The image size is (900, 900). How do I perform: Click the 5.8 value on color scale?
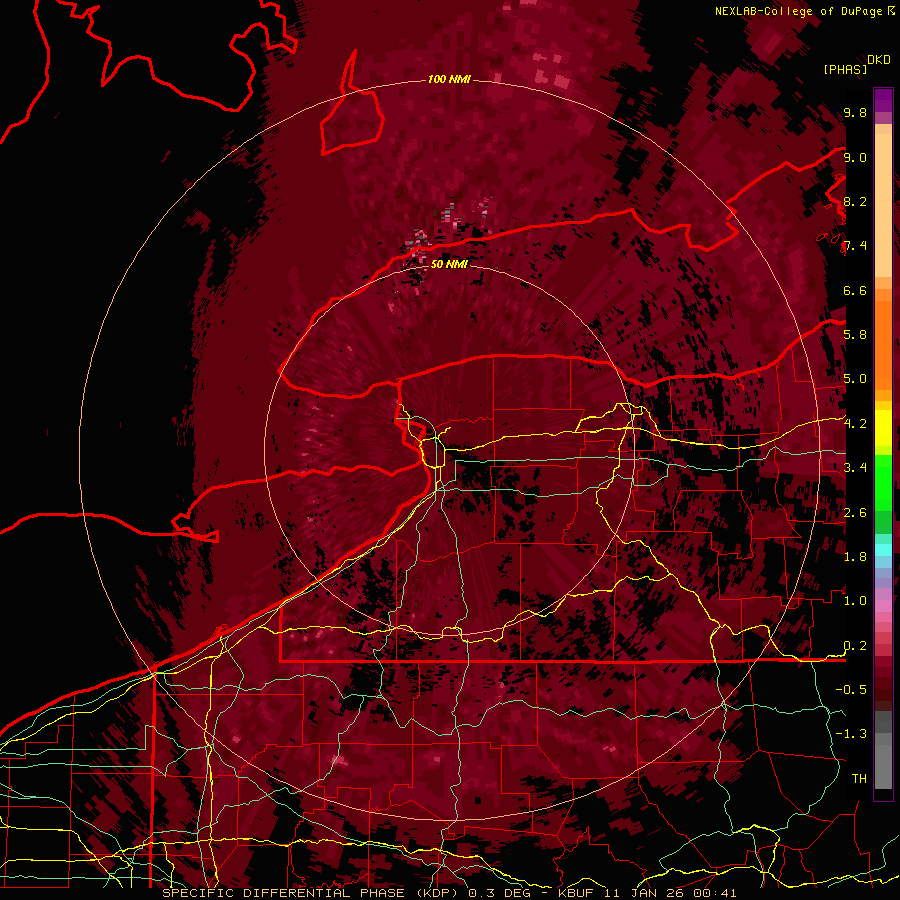coord(855,335)
